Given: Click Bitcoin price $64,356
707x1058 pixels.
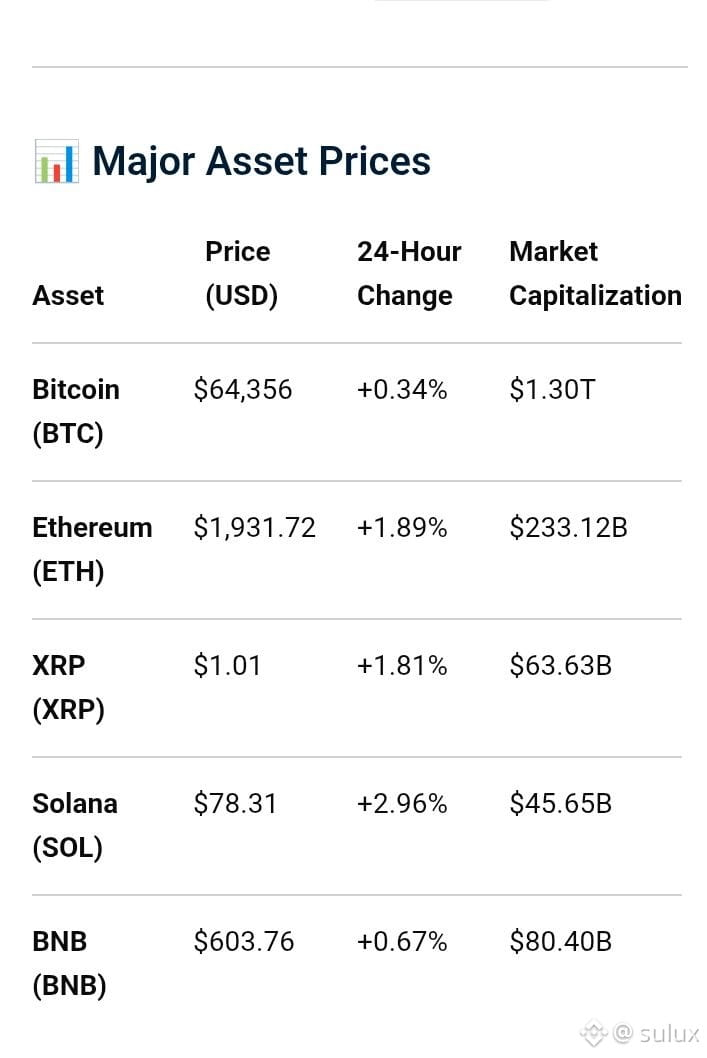Looking at the screenshot, I should (243, 390).
